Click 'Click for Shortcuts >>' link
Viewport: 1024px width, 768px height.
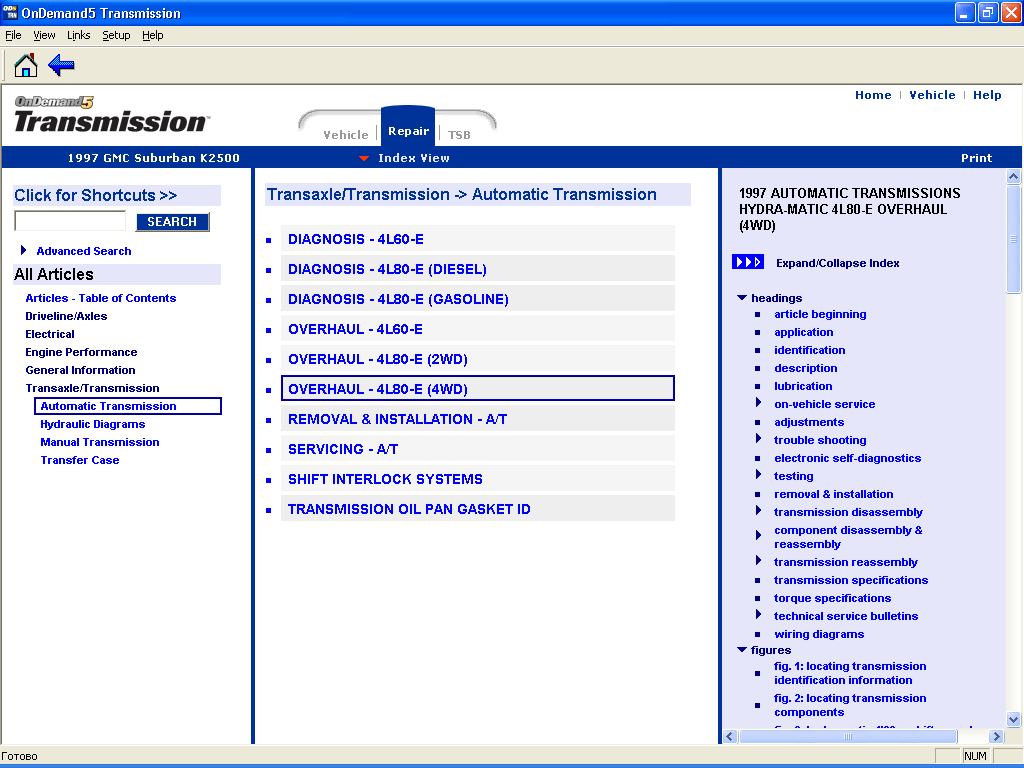[96, 195]
